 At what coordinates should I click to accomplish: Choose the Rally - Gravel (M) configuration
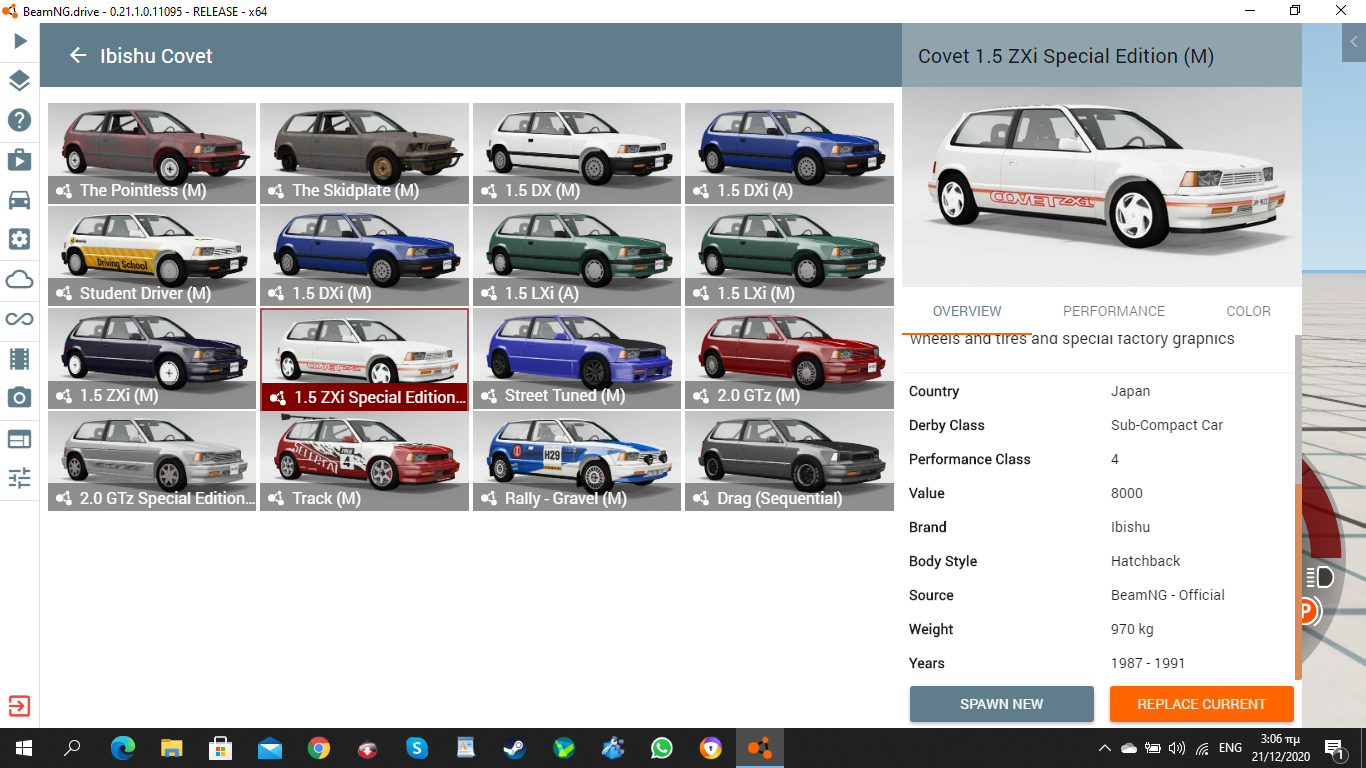[578, 461]
